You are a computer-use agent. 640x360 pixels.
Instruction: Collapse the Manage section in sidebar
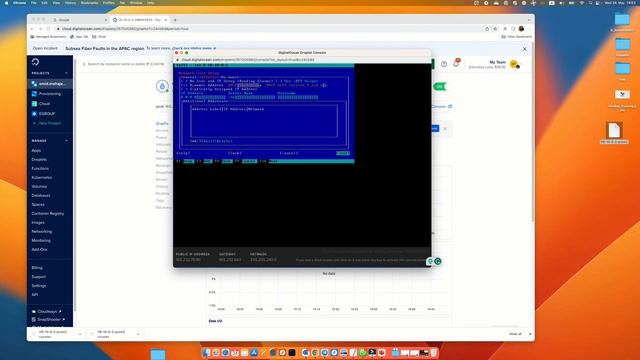point(67,140)
